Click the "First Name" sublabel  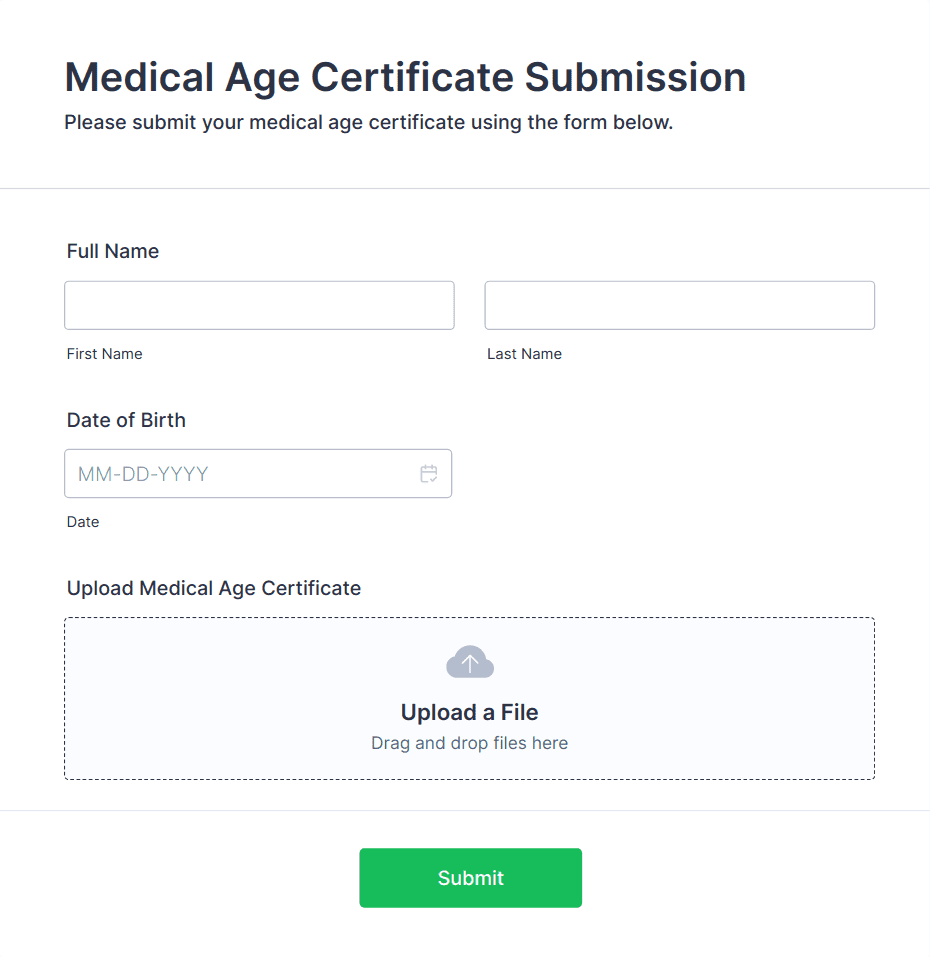(105, 354)
